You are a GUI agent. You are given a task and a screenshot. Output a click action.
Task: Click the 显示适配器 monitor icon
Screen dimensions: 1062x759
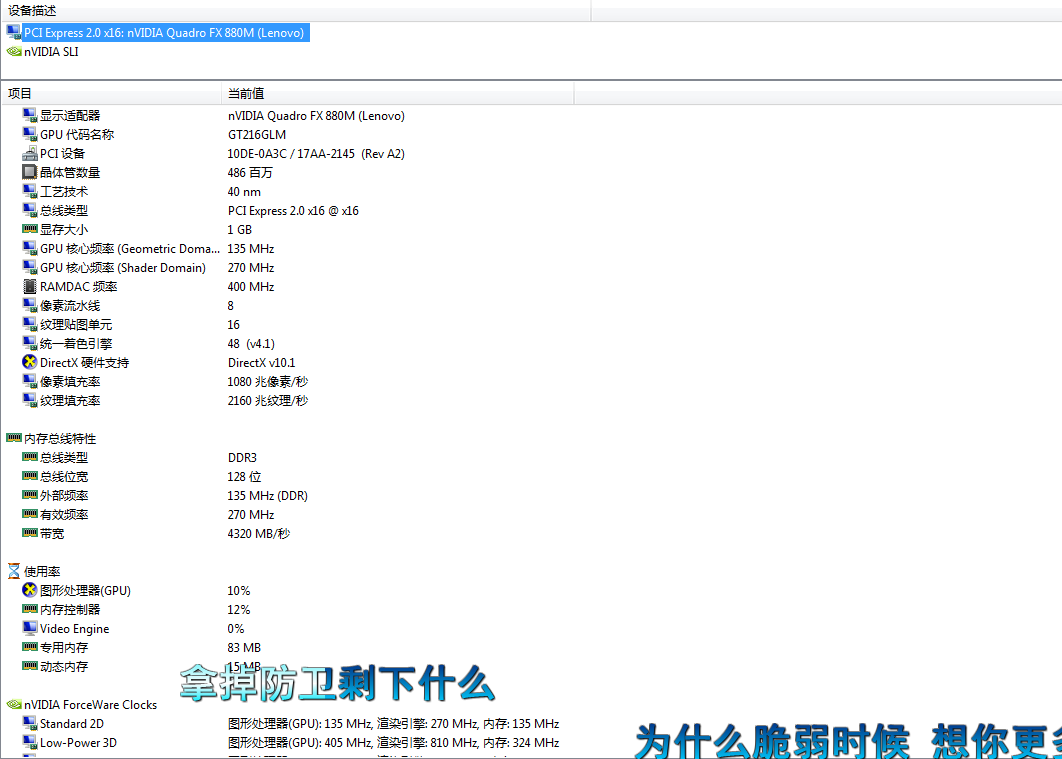pyautogui.click(x=29, y=116)
